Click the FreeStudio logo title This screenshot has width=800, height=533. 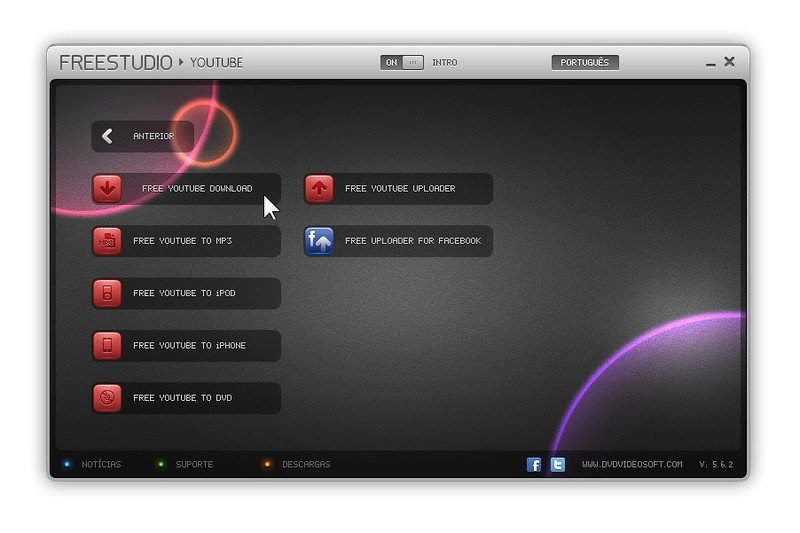pyautogui.click(x=115, y=63)
